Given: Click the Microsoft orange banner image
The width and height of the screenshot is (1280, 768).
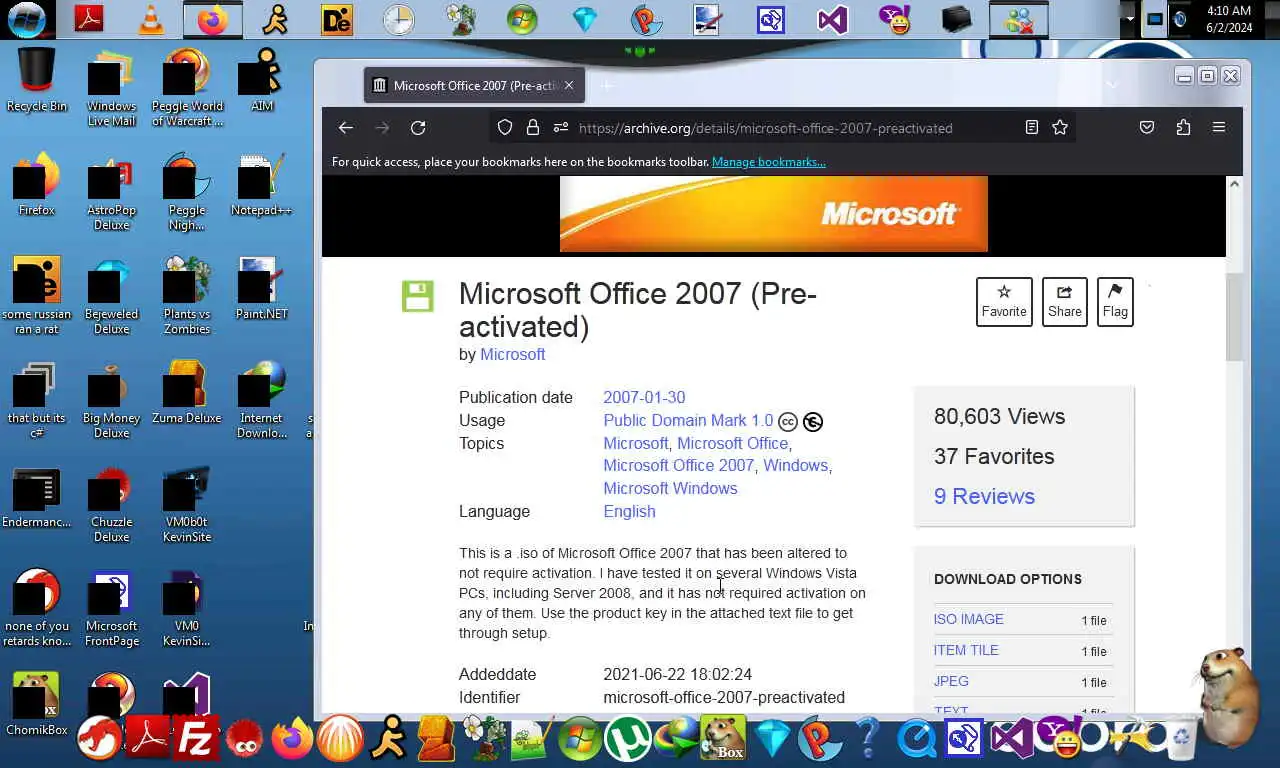Looking at the screenshot, I should (774, 213).
